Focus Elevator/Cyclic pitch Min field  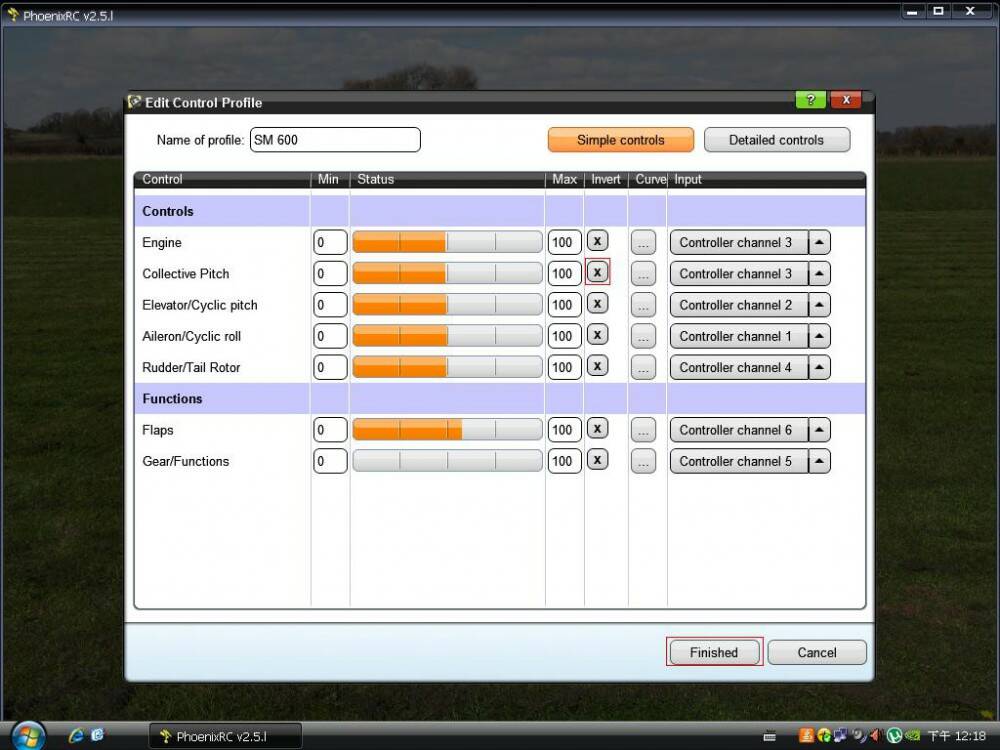(330, 305)
